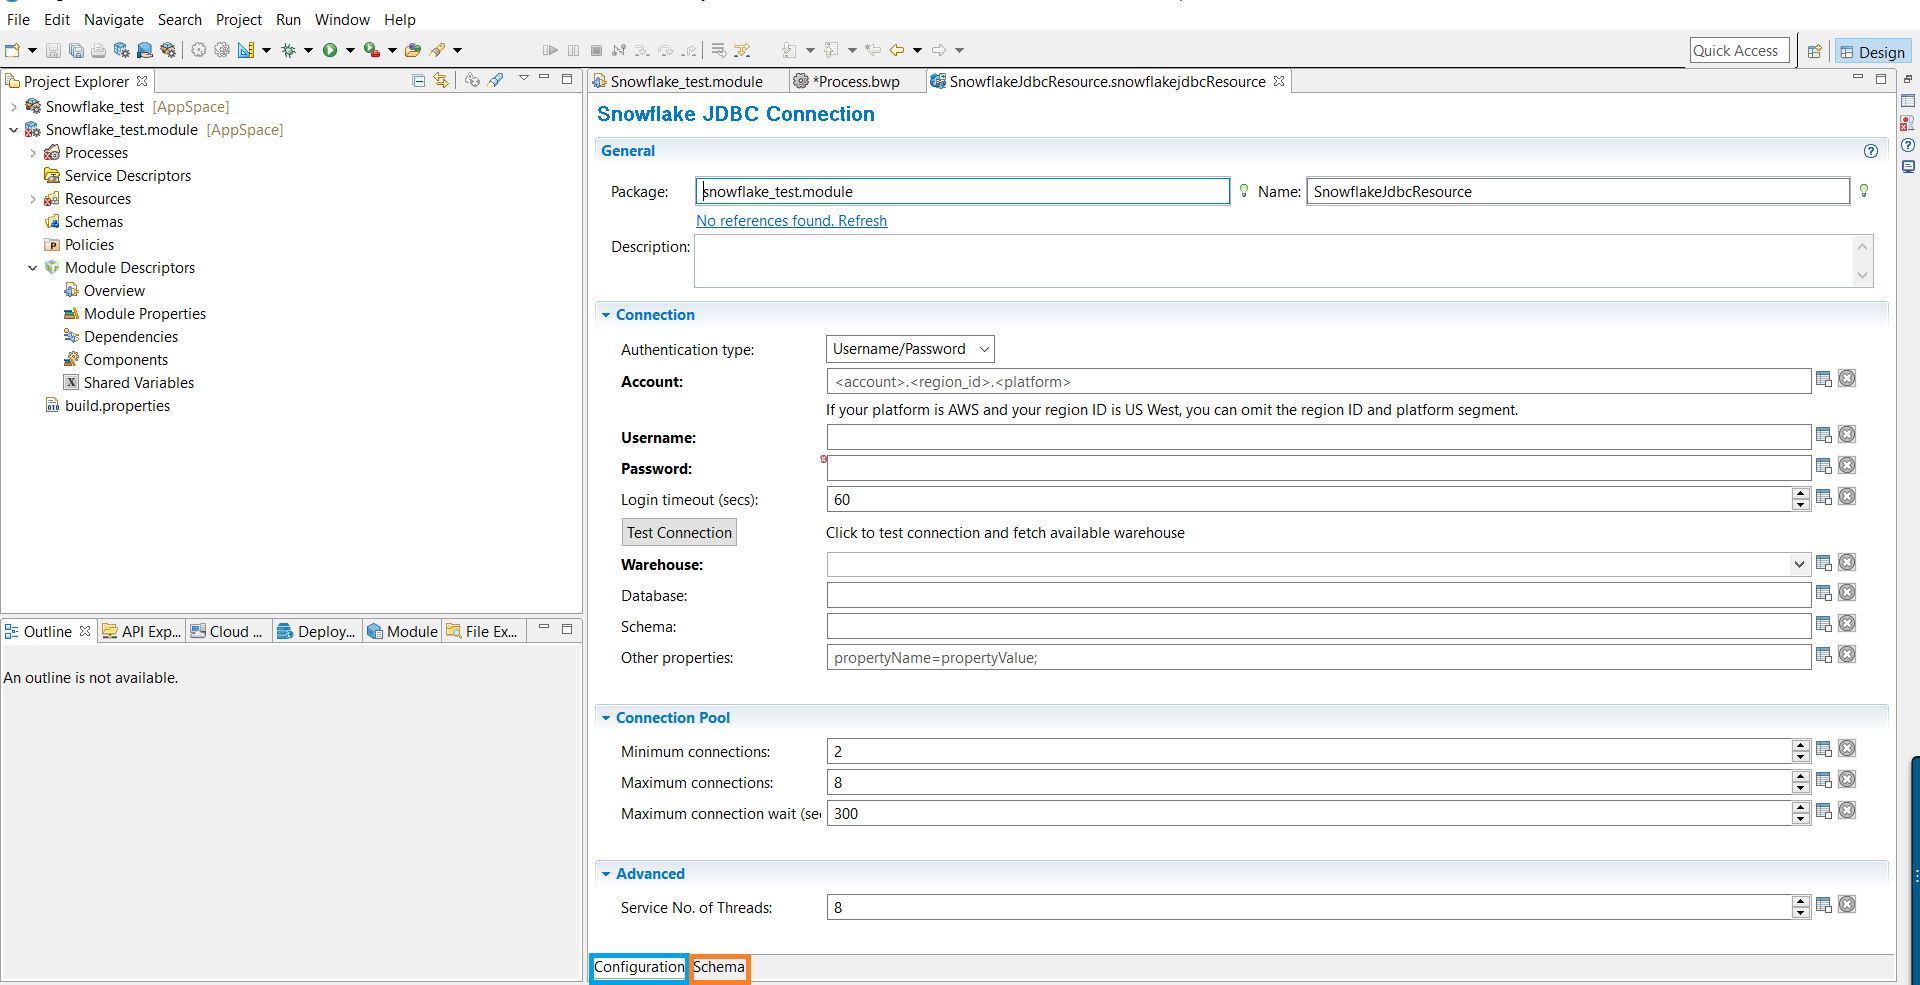Click the Test Connection button
The width and height of the screenshot is (1920, 985).
(x=679, y=533)
